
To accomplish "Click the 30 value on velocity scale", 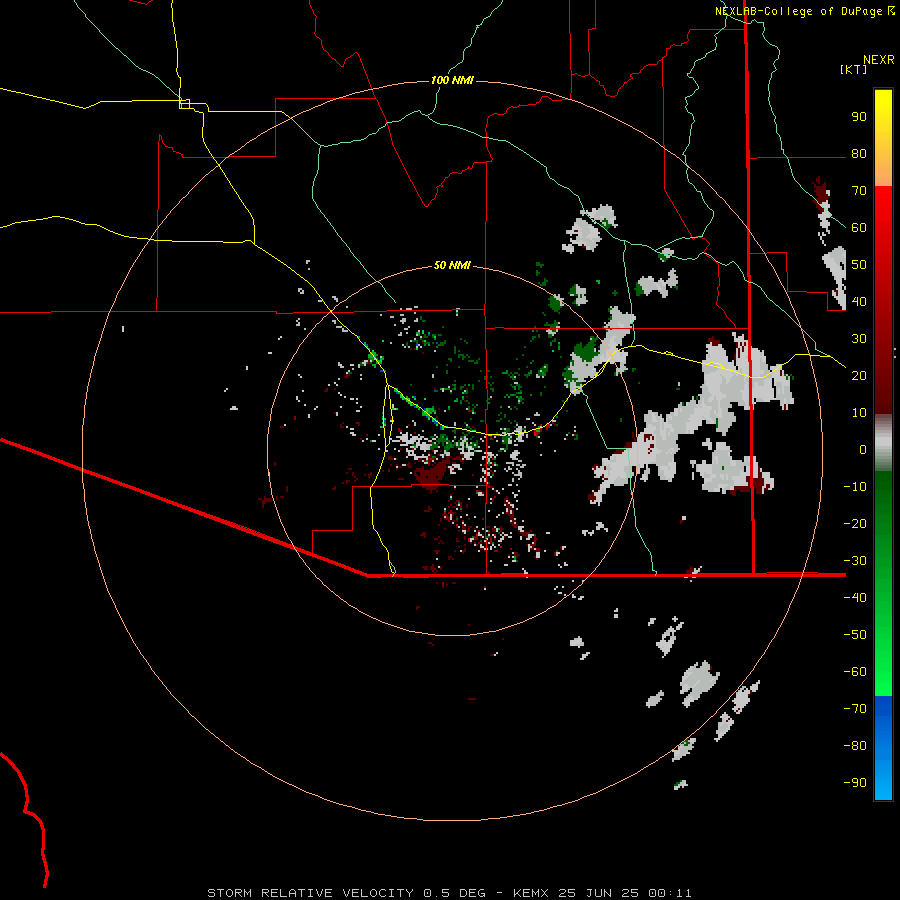I will pyautogui.click(x=859, y=339).
